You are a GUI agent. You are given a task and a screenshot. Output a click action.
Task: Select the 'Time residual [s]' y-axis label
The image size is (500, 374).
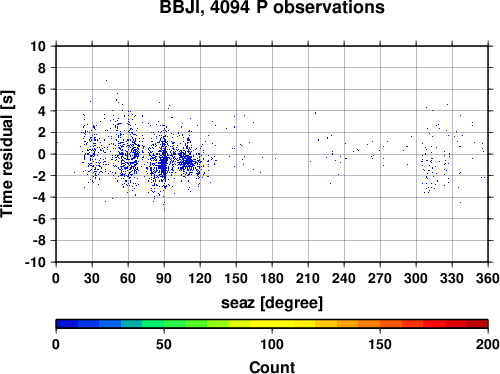[7, 154]
